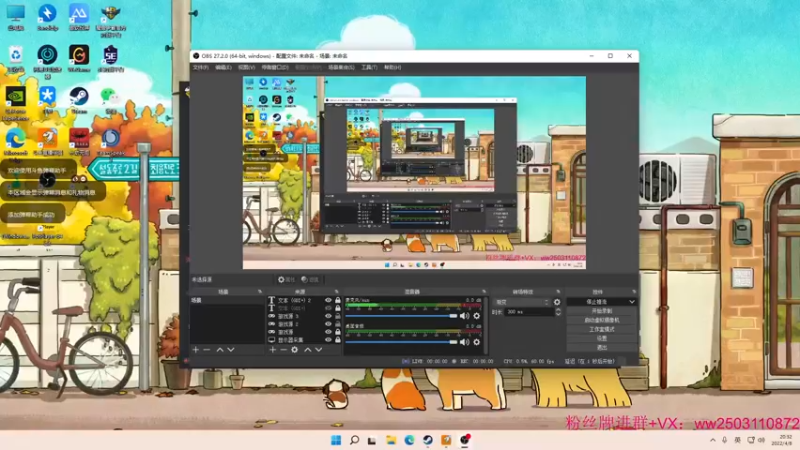
Task: Toggle visibility of 游戏源 2
Action: (x=328, y=324)
